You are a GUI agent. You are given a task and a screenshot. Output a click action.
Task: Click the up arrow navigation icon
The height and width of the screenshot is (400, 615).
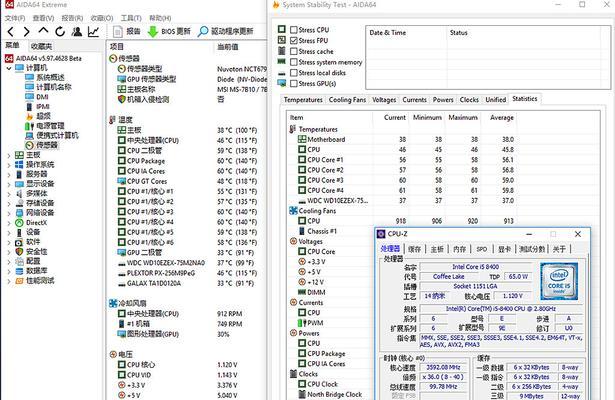click(x=43, y=31)
